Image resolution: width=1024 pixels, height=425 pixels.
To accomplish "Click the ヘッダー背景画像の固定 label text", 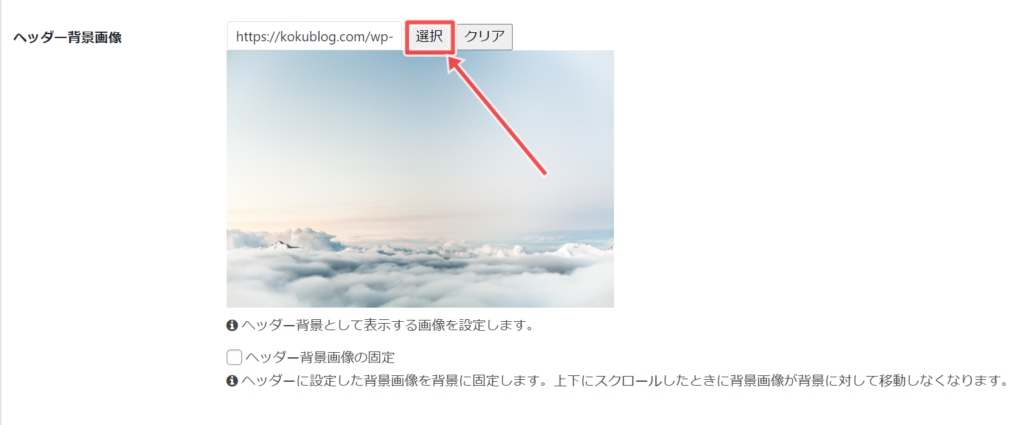I will tap(319, 357).
